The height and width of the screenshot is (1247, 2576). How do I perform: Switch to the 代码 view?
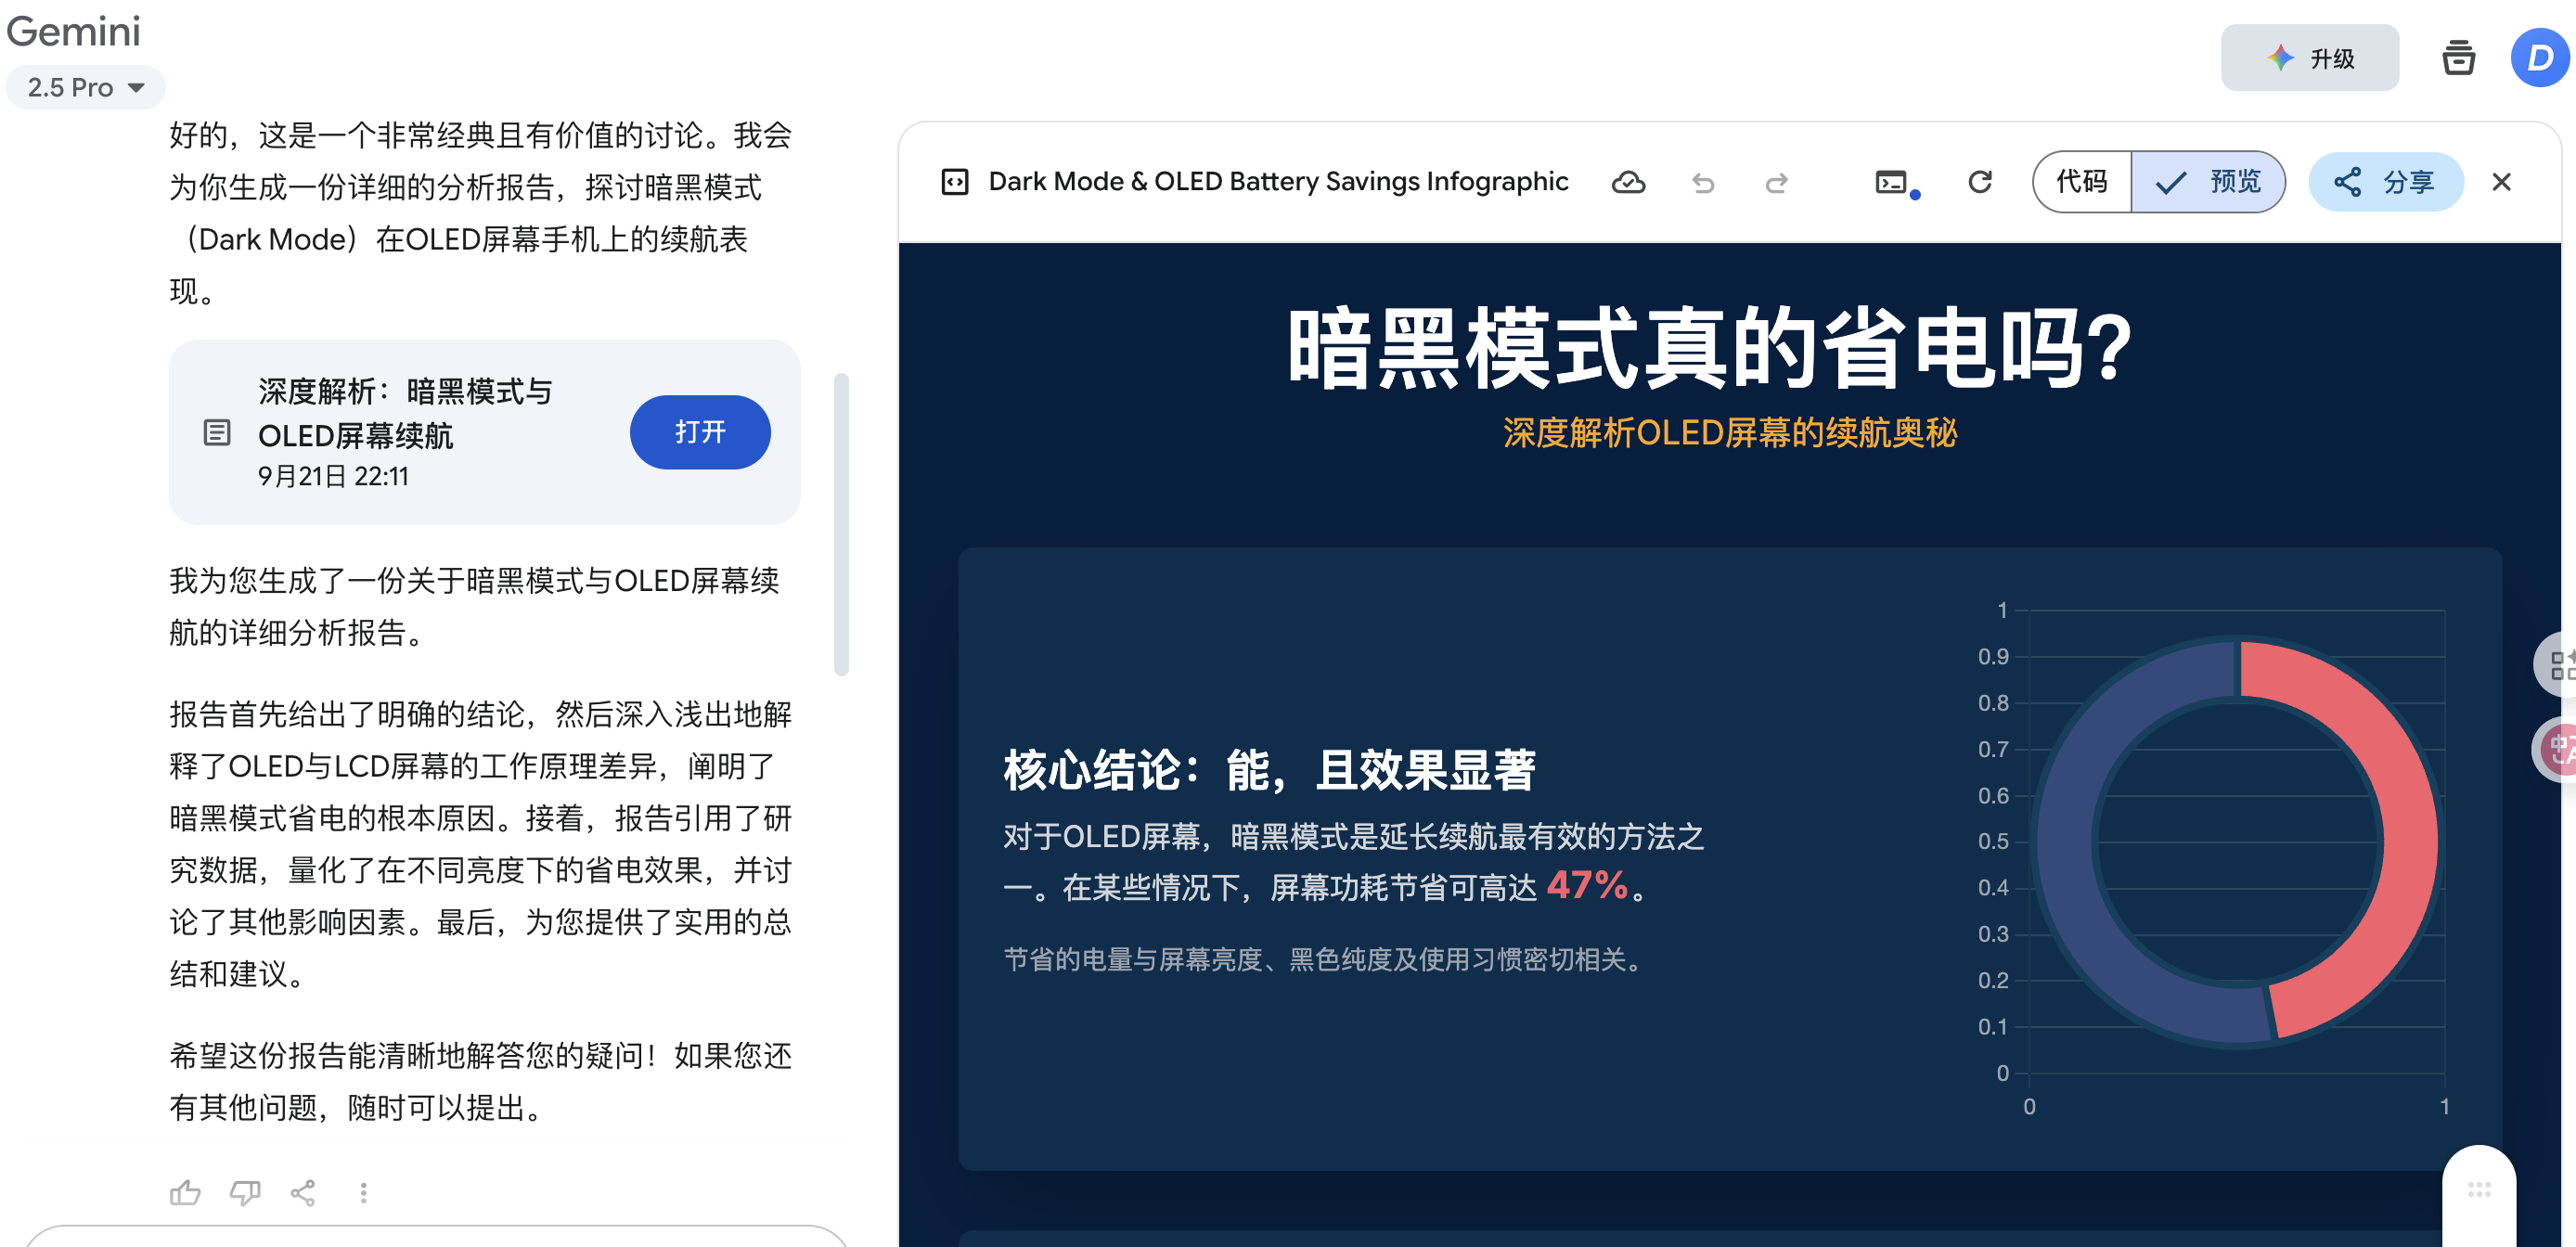[2081, 182]
